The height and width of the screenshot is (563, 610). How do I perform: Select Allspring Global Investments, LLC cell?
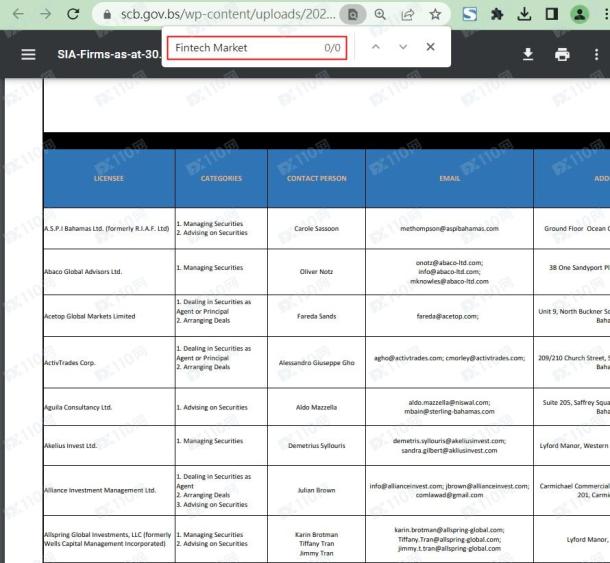tap(107, 539)
